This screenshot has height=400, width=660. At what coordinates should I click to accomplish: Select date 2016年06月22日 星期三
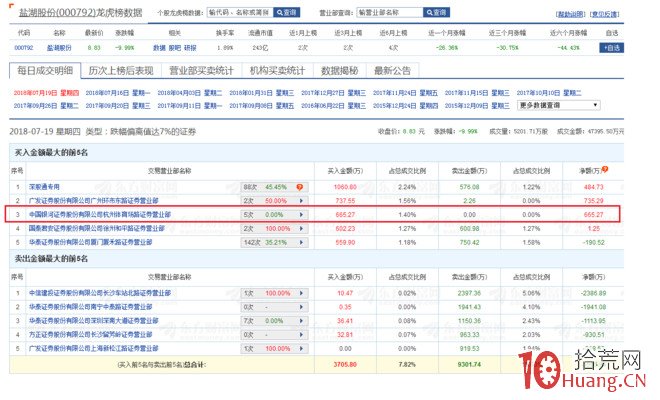tap(333, 106)
